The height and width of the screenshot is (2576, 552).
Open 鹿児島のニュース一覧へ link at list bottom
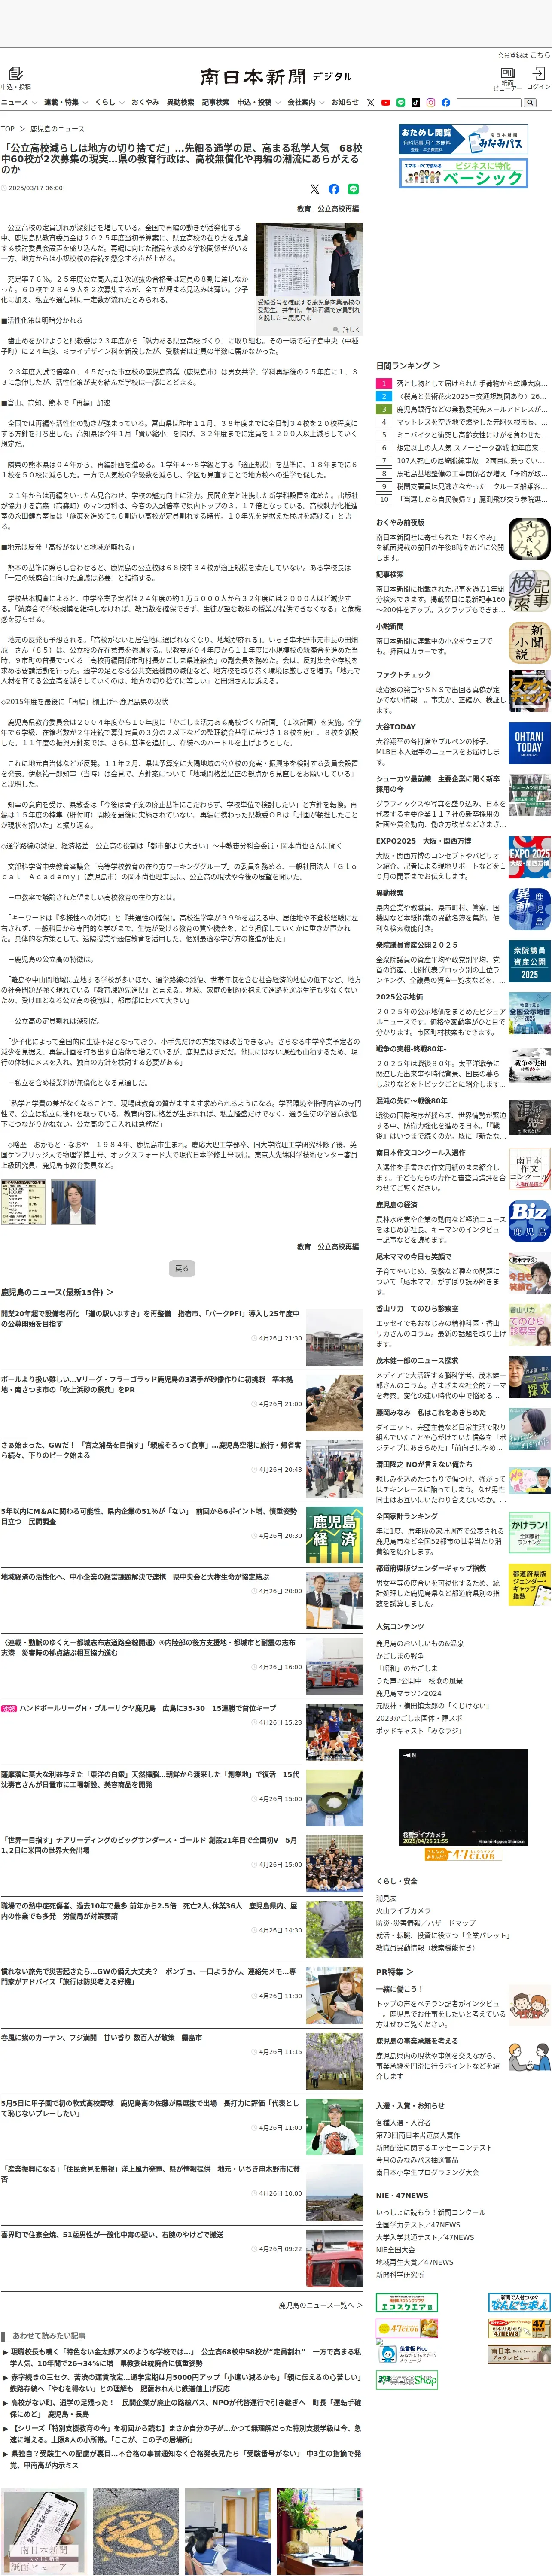coord(320,2305)
